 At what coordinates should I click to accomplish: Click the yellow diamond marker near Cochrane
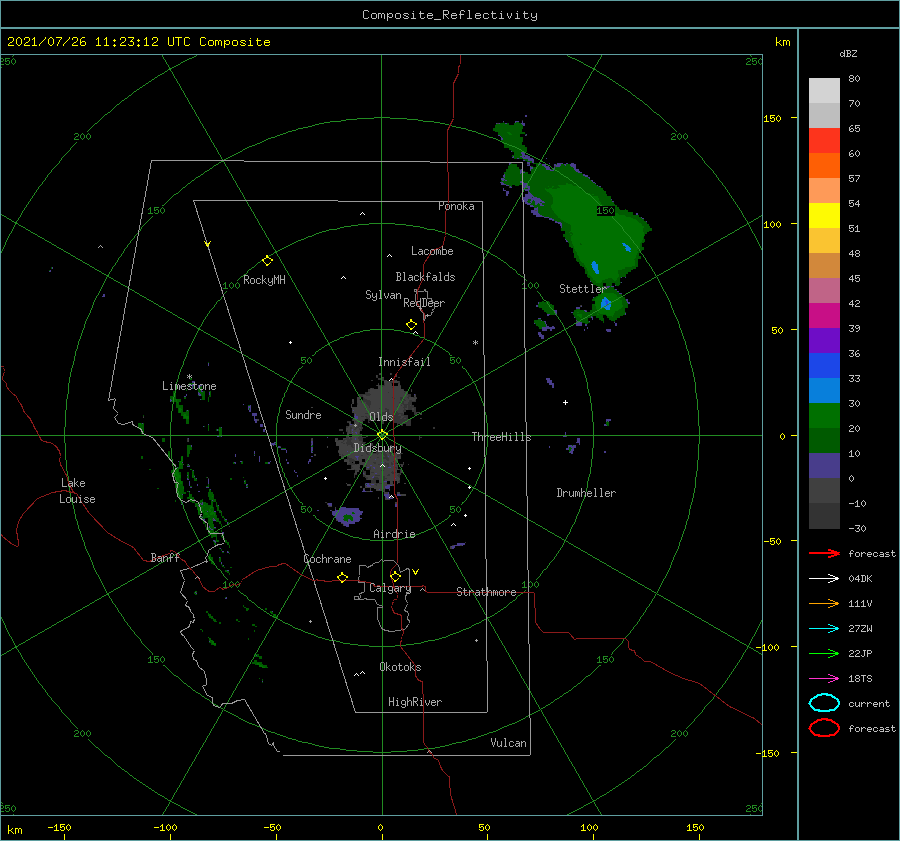(x=342, y=577)
